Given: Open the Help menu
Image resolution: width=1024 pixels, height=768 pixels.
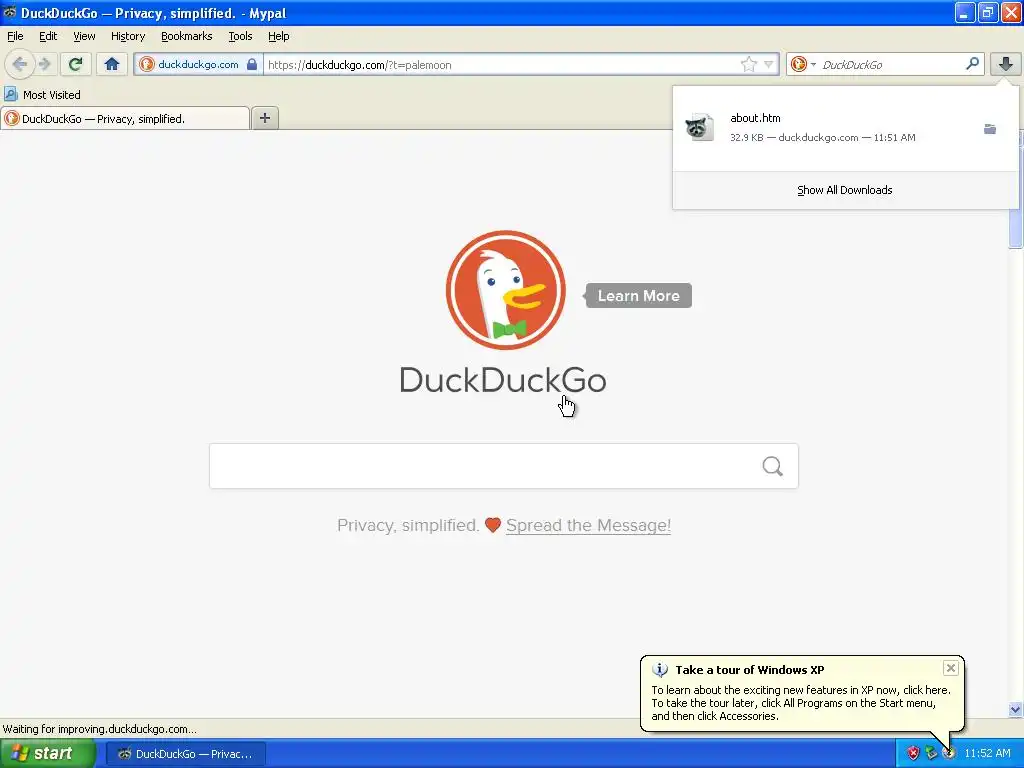Looking at the screenshot, I should 278,36.
